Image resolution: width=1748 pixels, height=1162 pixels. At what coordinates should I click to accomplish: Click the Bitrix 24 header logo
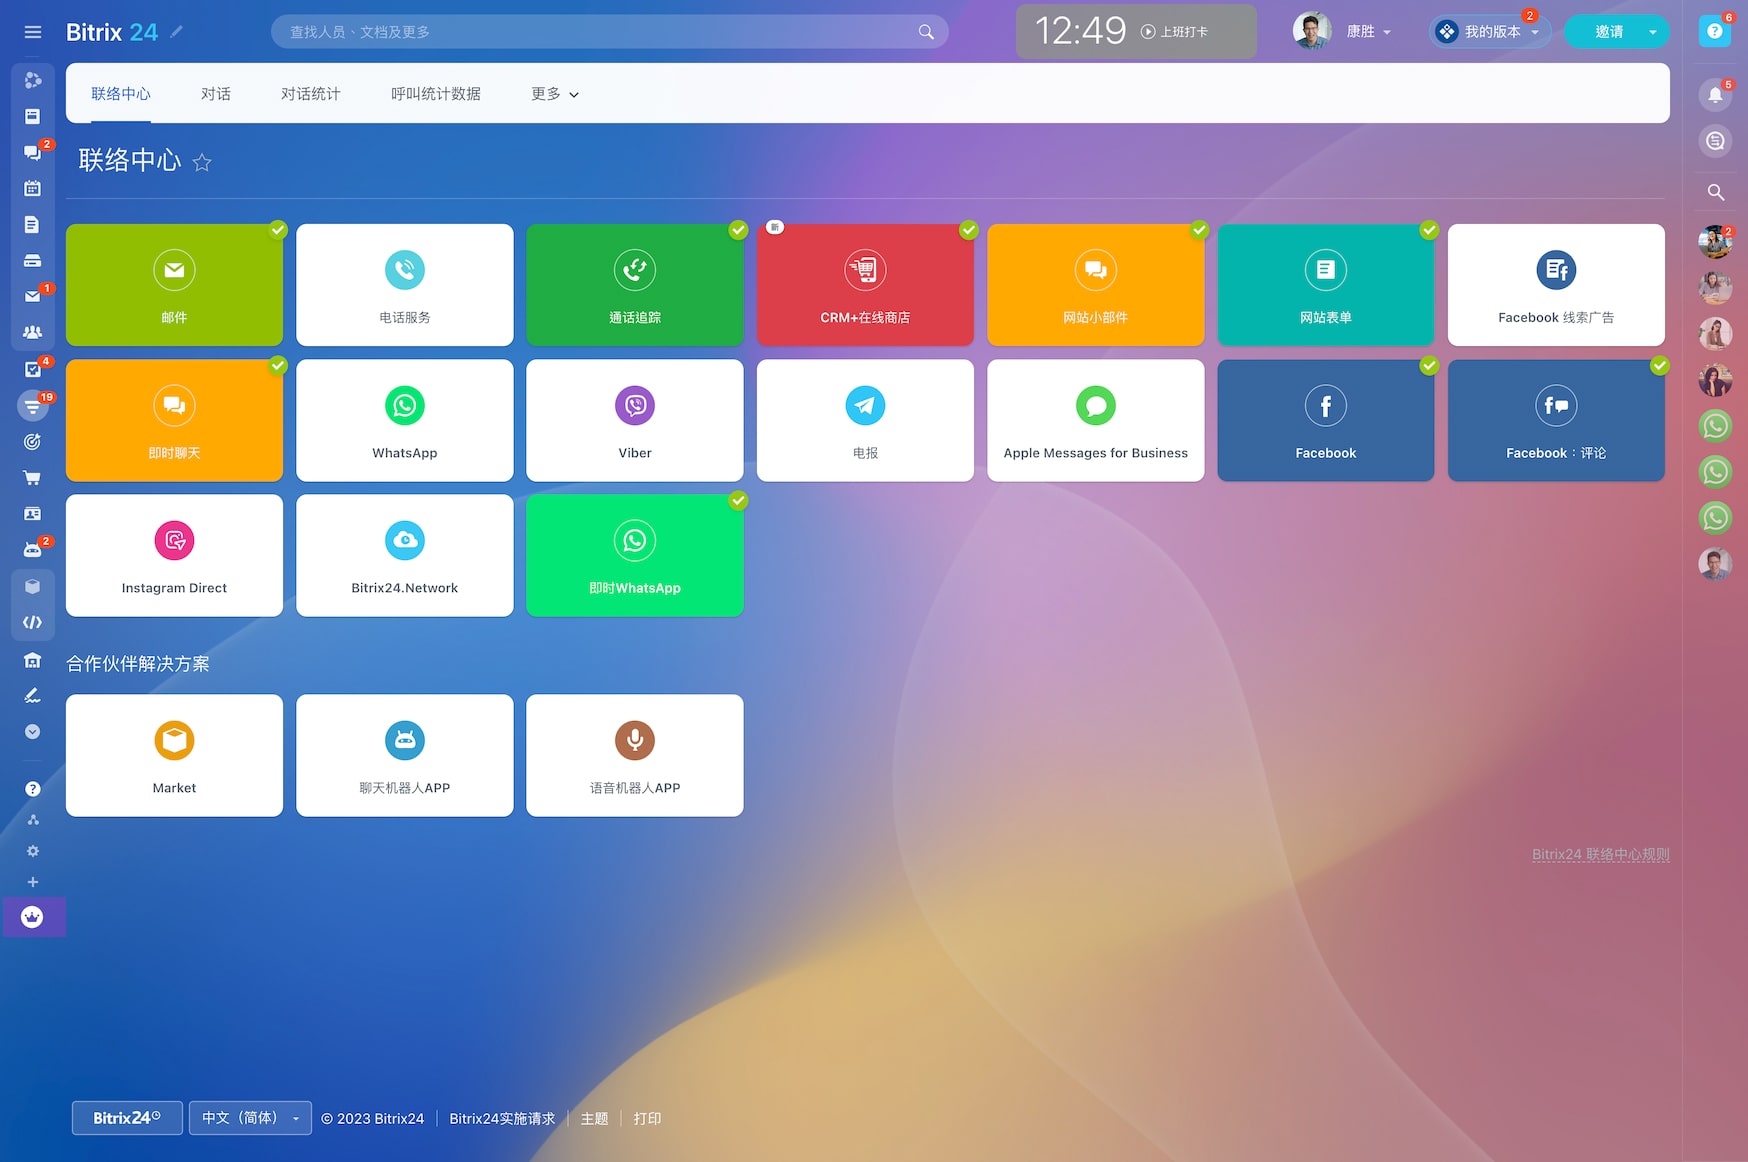(112, 32)
